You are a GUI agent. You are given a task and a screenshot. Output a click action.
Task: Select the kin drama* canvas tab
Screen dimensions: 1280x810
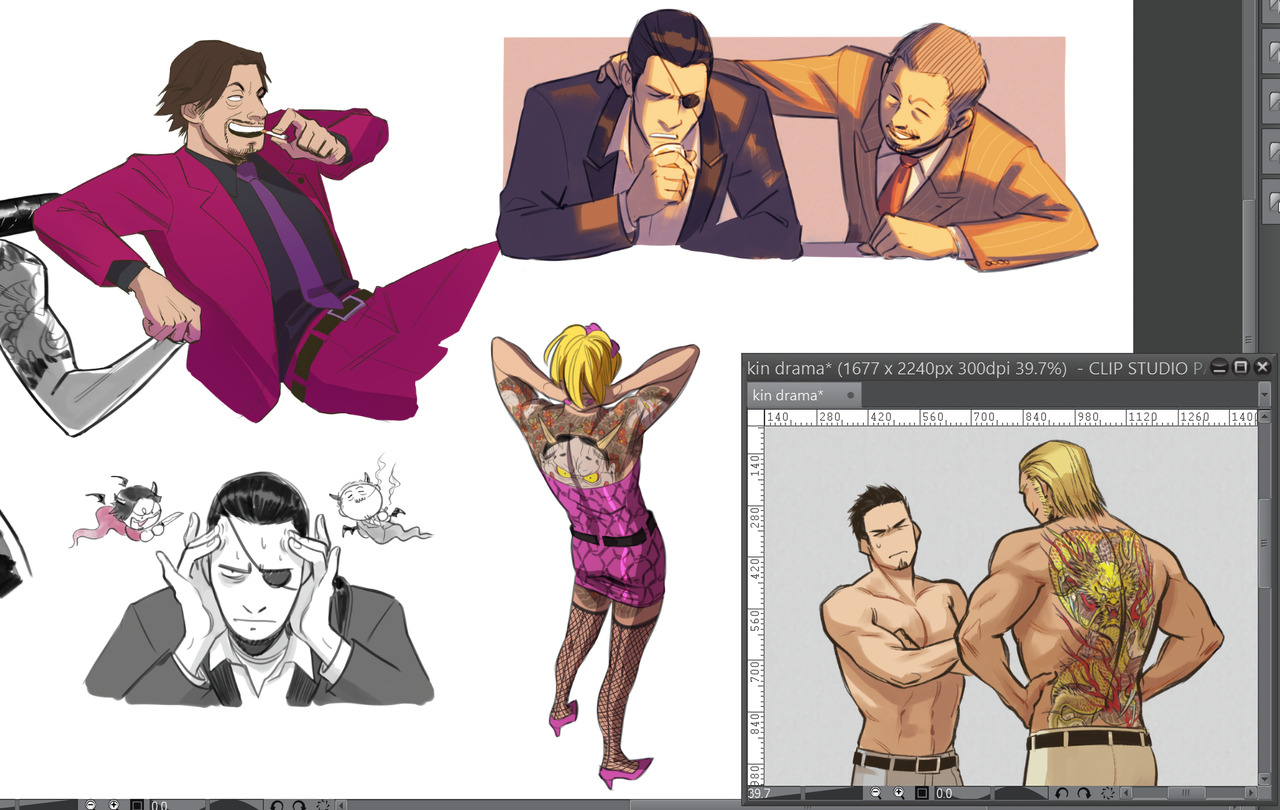pos(789,395)
